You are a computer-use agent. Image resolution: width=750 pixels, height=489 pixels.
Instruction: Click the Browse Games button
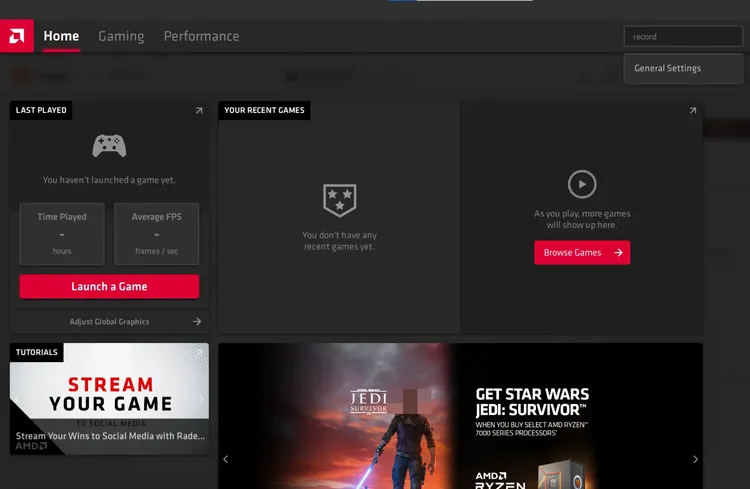pyautogui.click(x=582, y=253)
